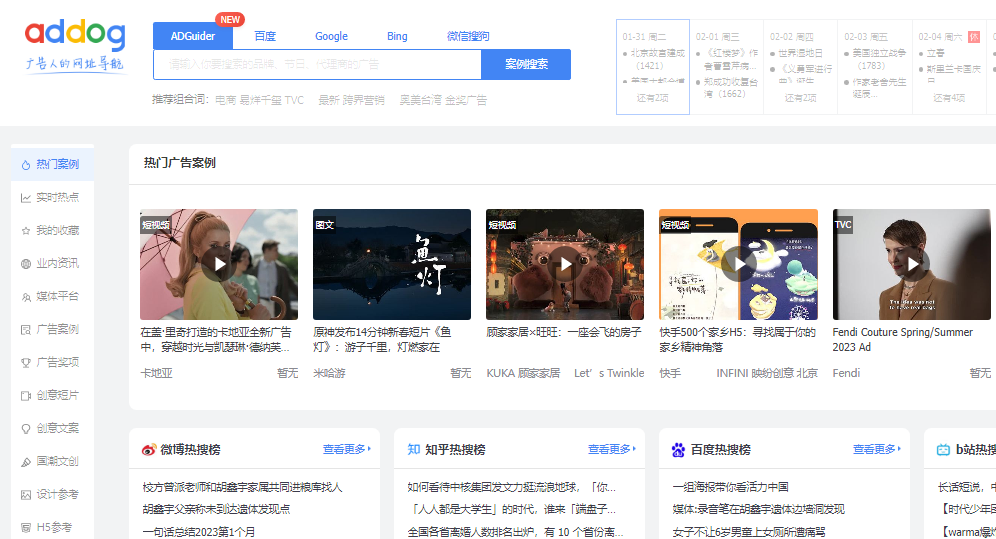Click the icon beside H5参考

pos(26,528)
